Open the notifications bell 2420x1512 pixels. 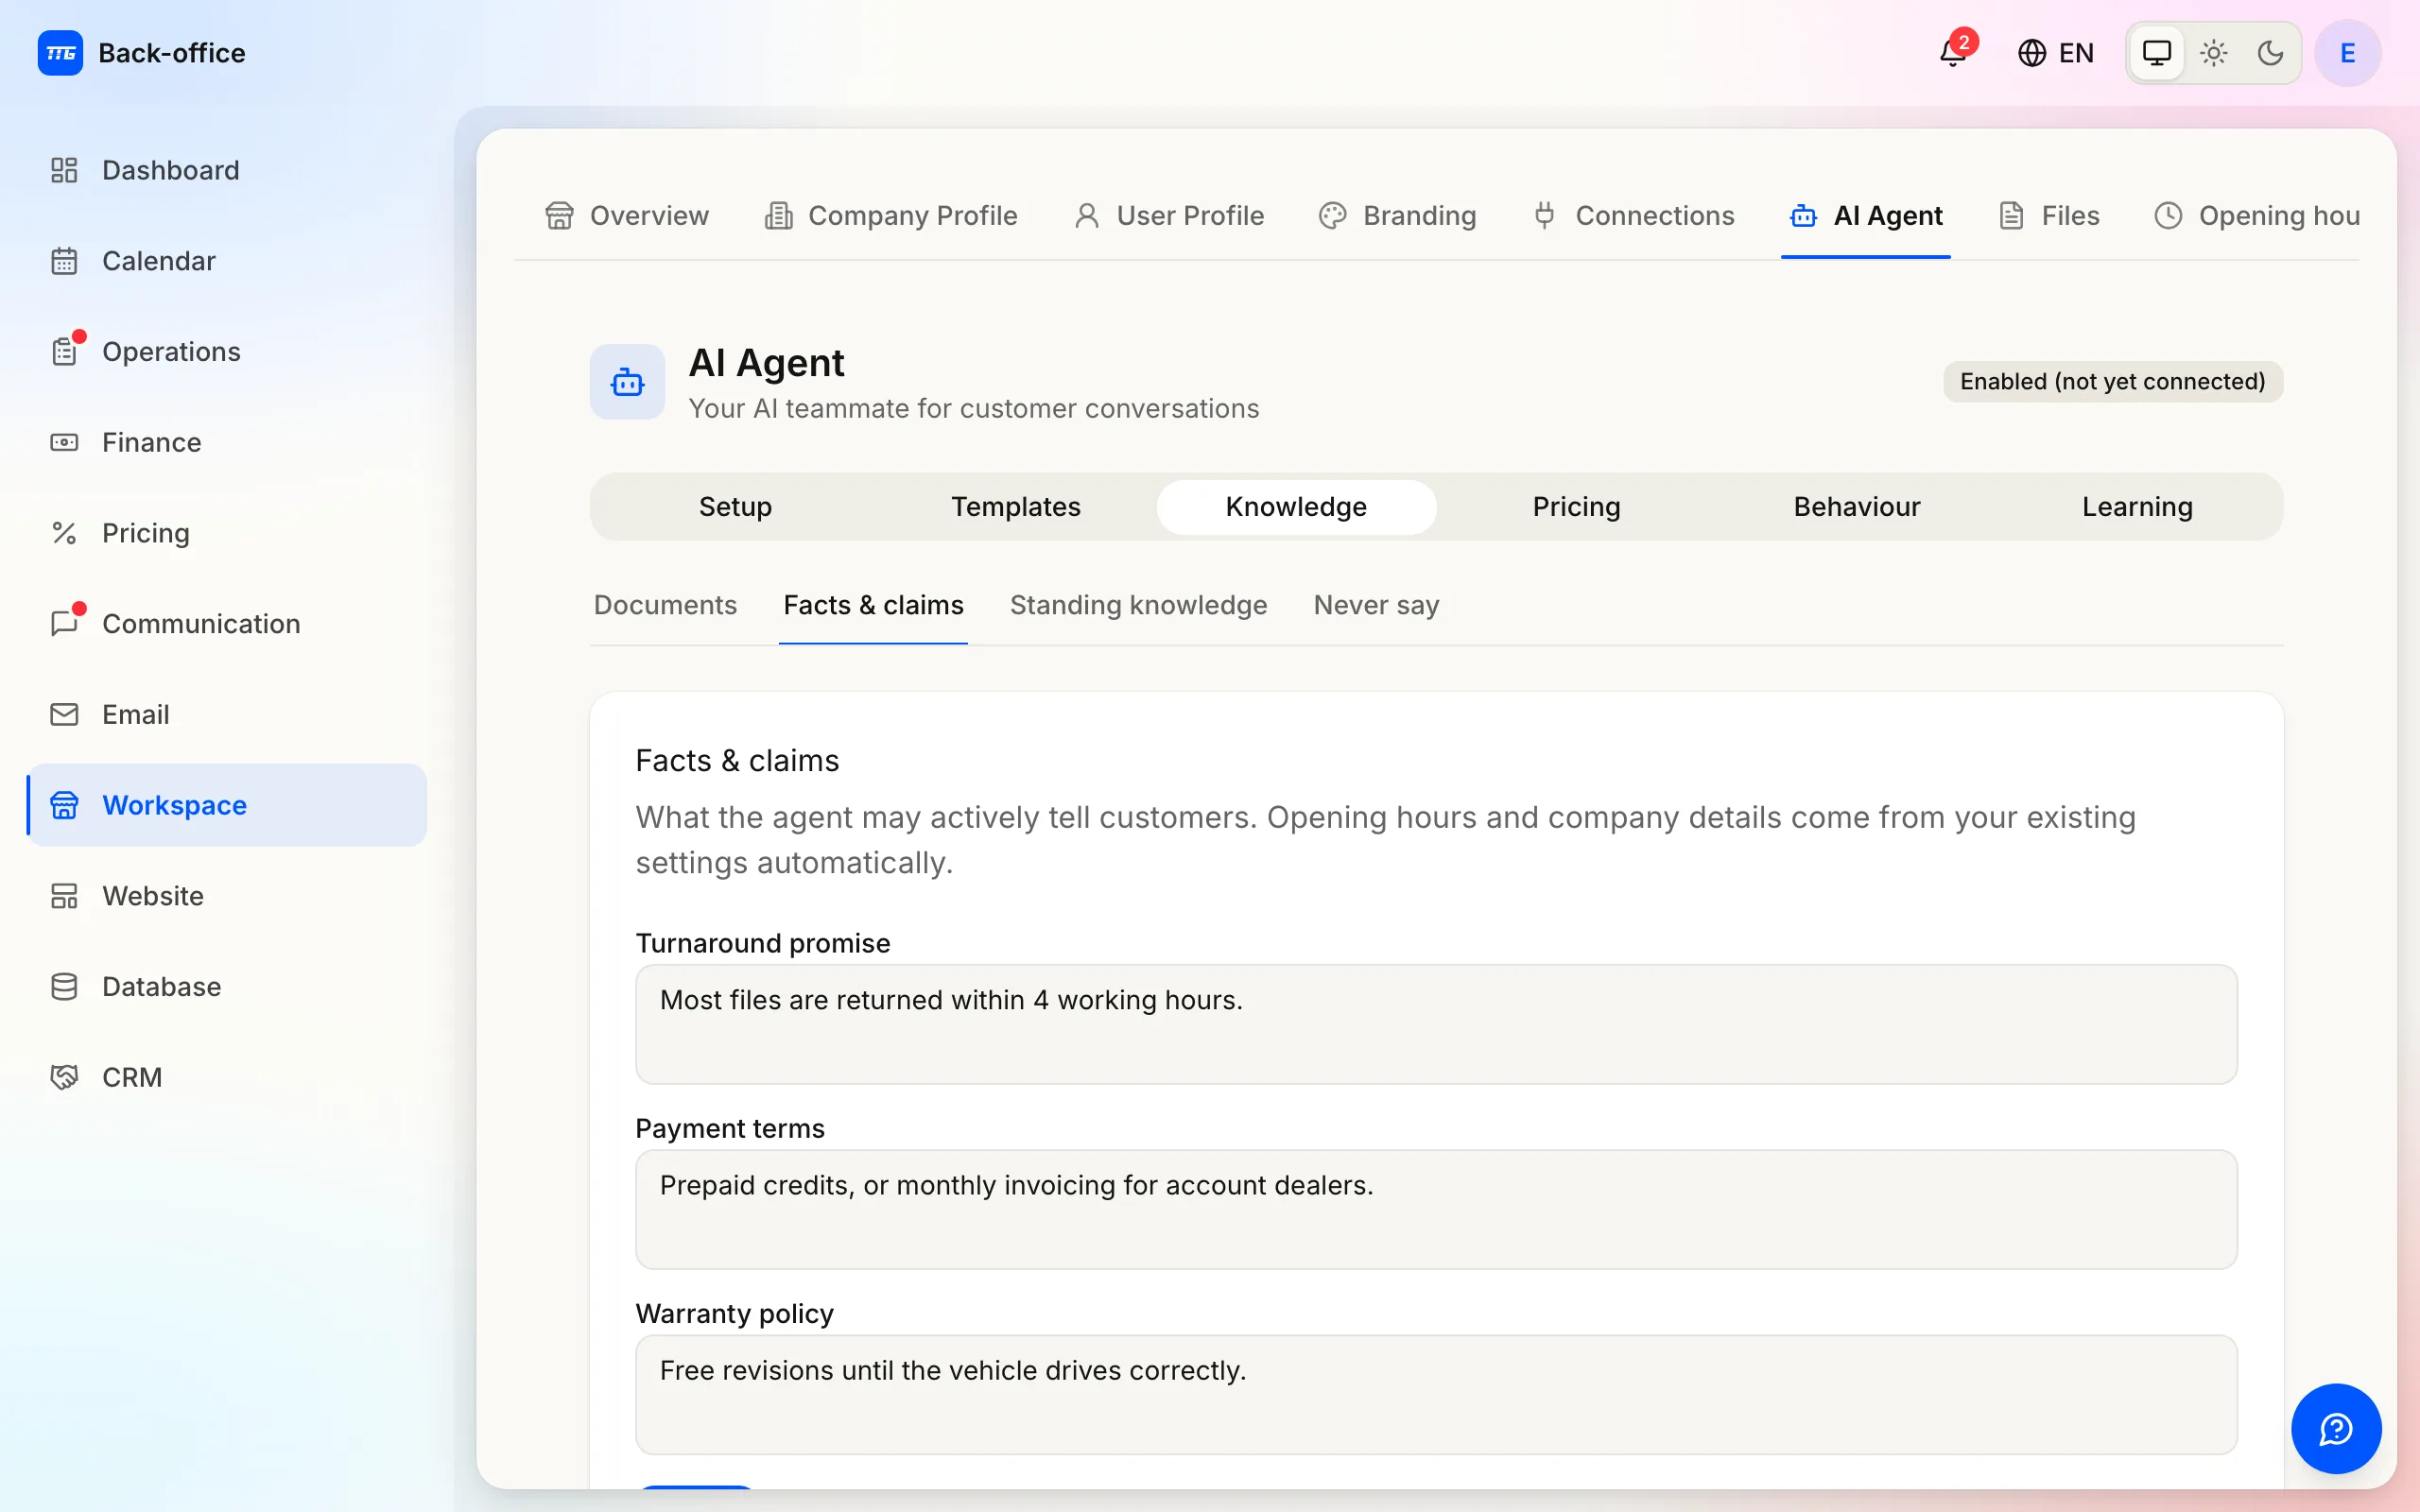click(1953, 52)
